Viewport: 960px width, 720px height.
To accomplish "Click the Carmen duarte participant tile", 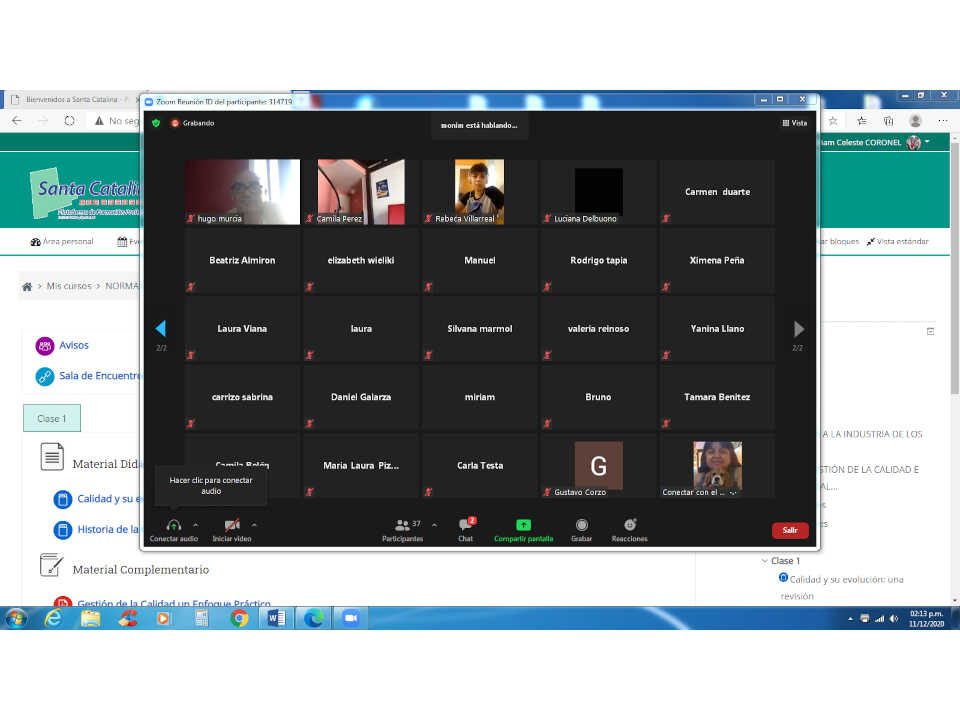I will coord(718,192).
